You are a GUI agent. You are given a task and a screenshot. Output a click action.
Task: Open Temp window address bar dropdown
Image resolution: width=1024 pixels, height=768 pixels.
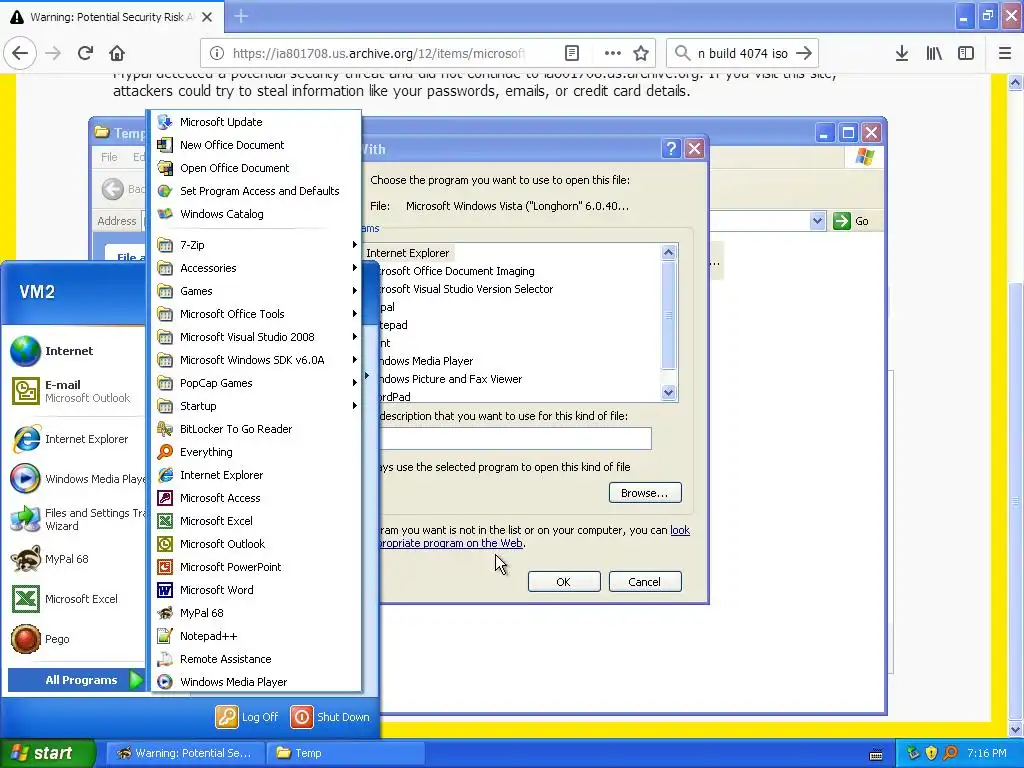(x=818, y=221)
